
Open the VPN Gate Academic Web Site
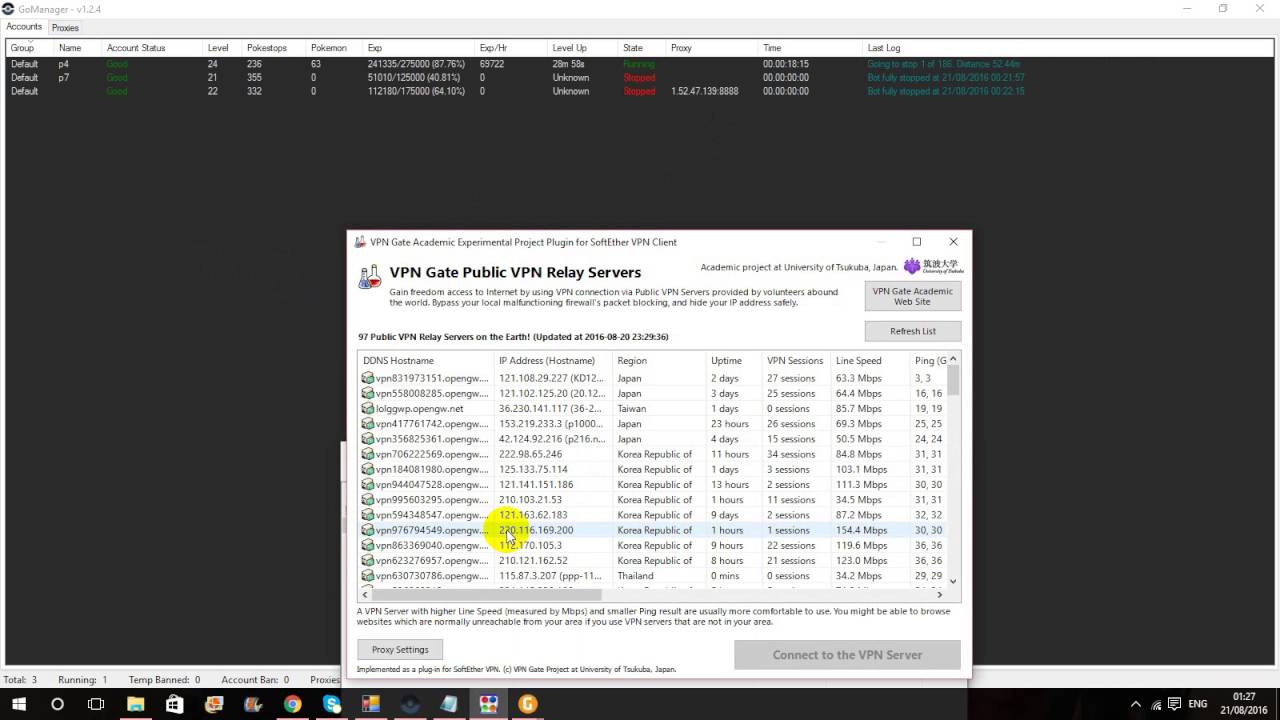tap(912, 296)
